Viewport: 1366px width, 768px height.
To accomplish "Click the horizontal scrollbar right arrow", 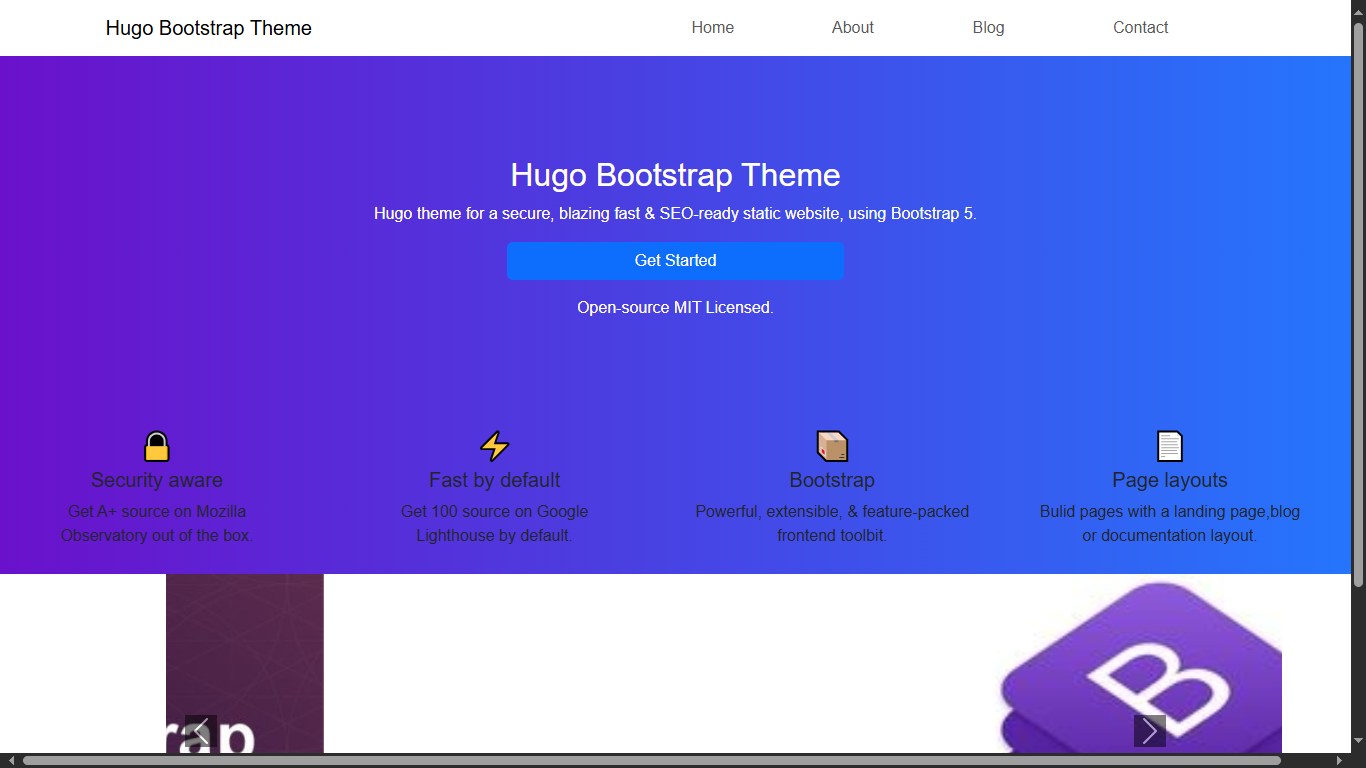I will coord(1339,761).
